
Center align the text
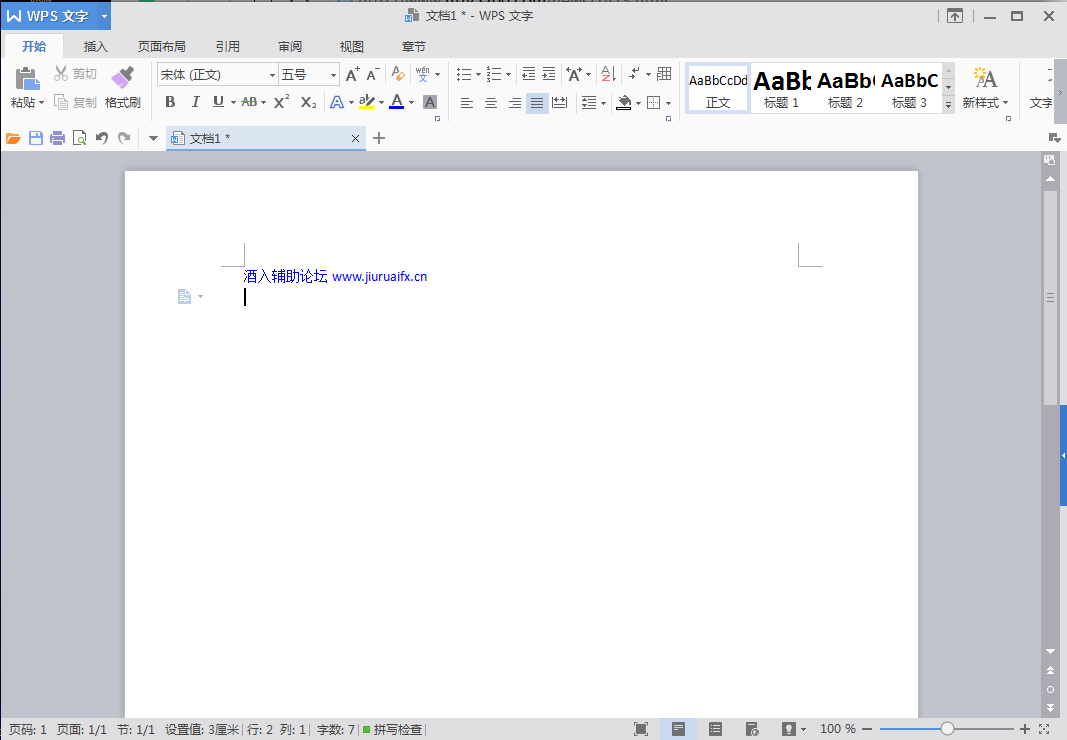(491, 103)
